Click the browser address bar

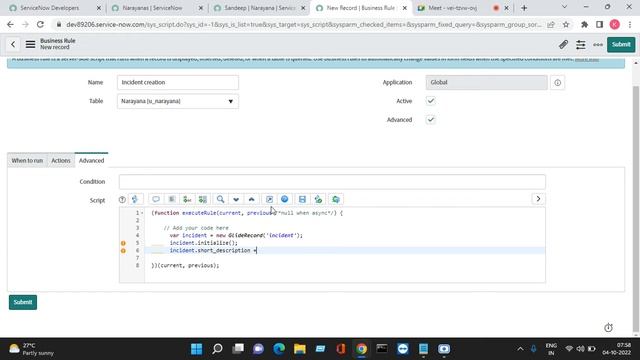tap(304, 24)
